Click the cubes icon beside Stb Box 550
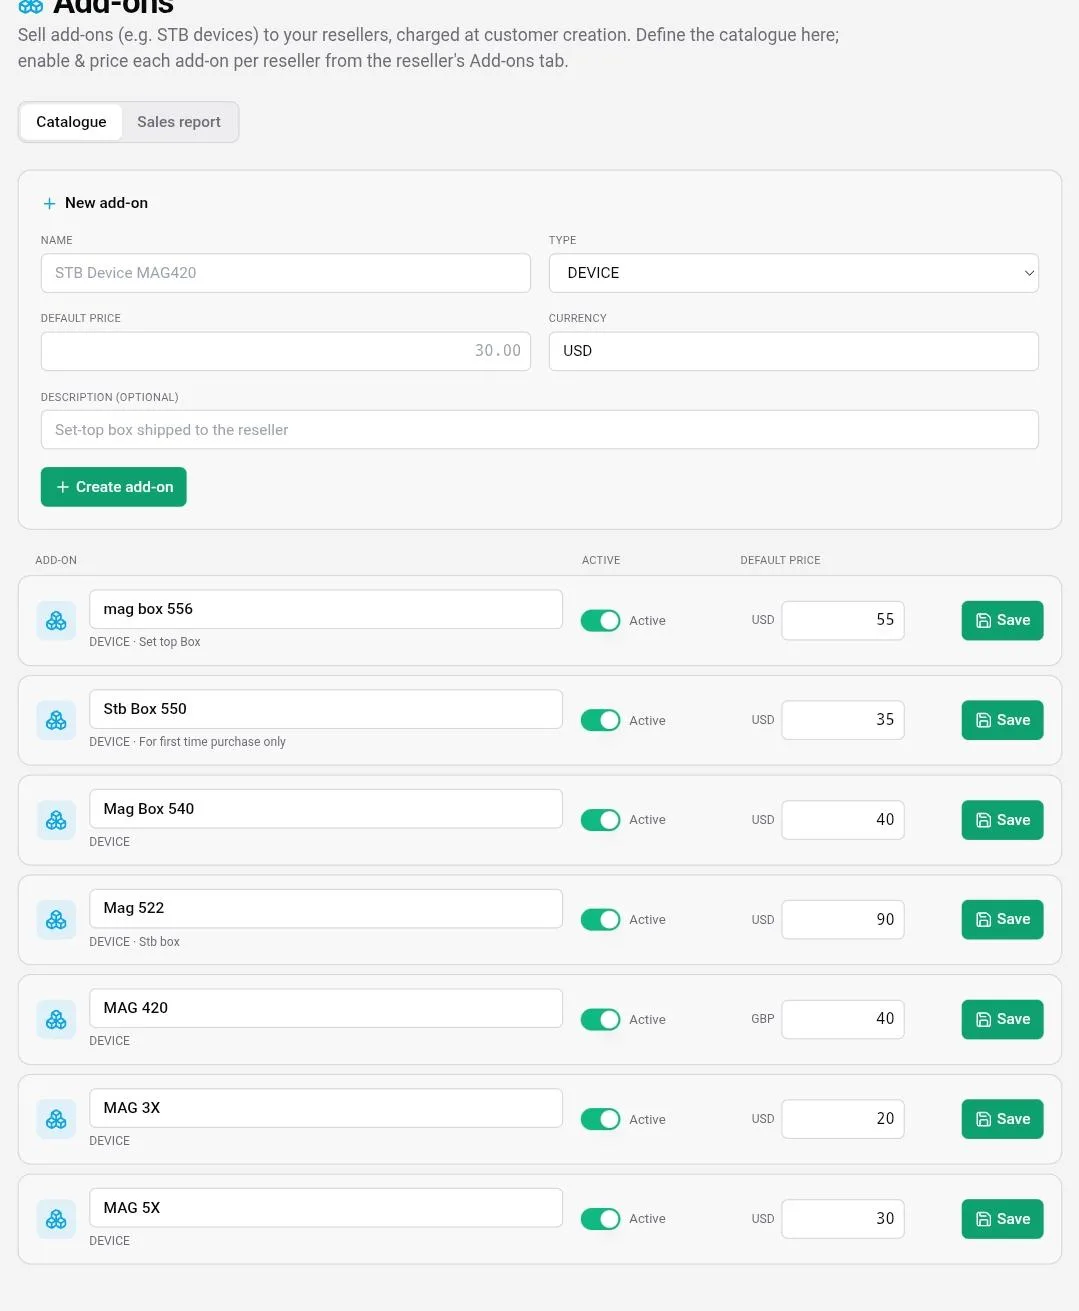Screen dimensions: 1079x1311 [x=56, y=720]
